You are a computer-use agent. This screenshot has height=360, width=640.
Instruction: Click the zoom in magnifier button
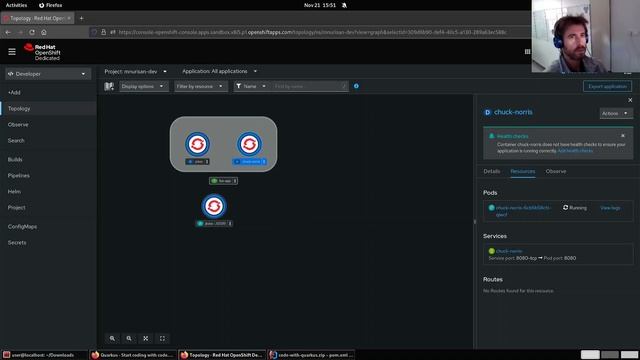(112, 338)
